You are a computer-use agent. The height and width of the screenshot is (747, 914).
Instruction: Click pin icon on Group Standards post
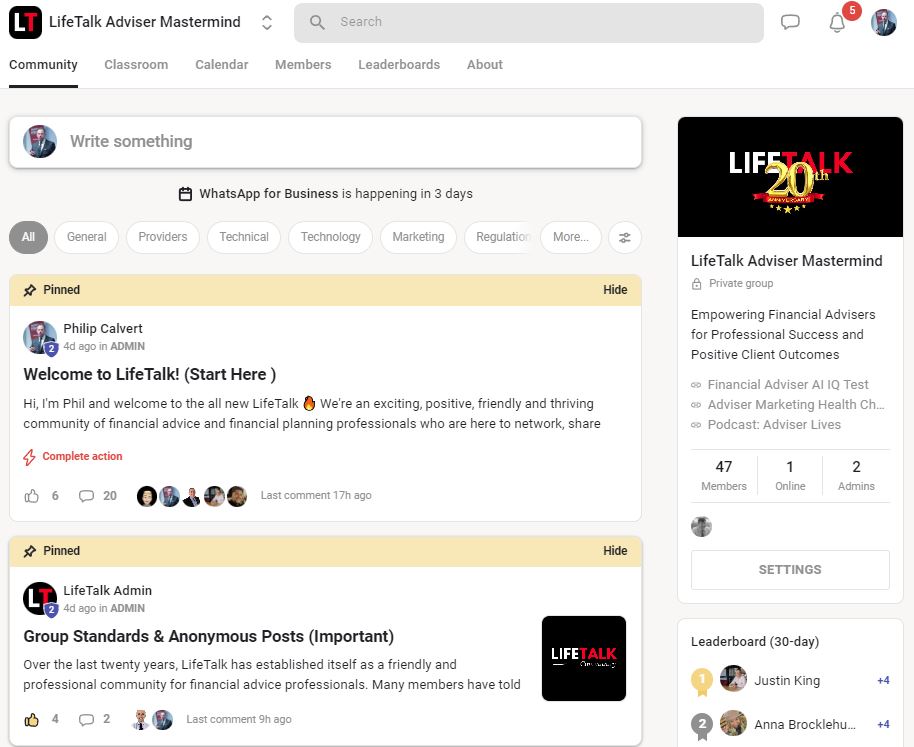30,551
